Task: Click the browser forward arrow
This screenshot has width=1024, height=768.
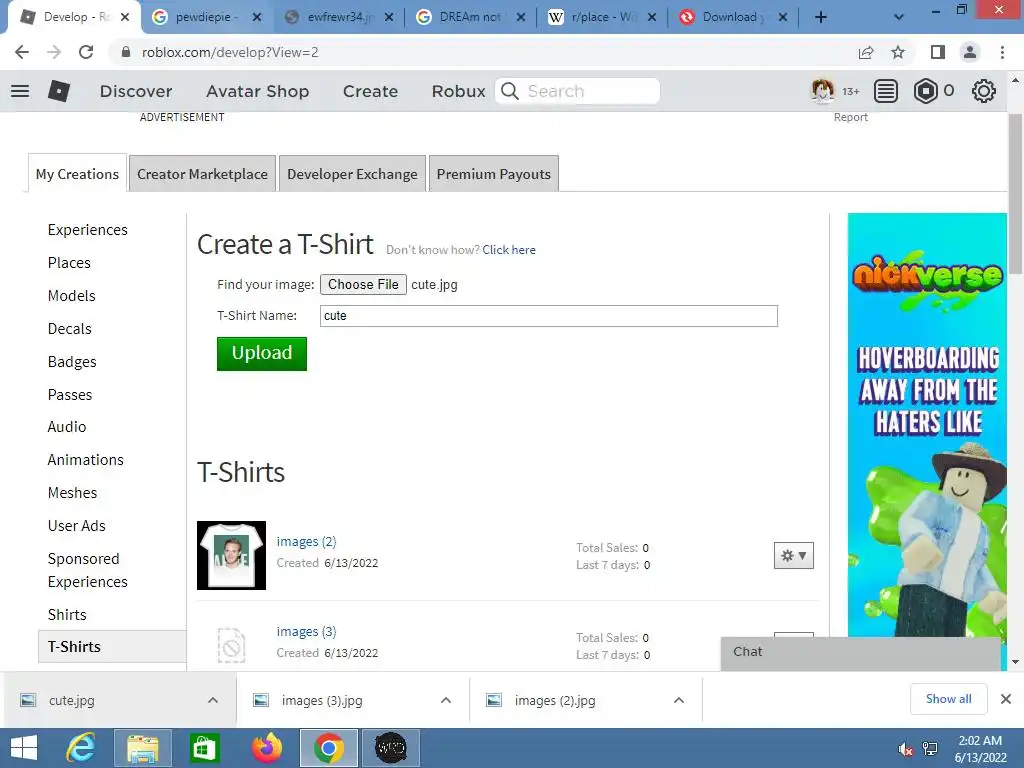Action: (54, 52)
